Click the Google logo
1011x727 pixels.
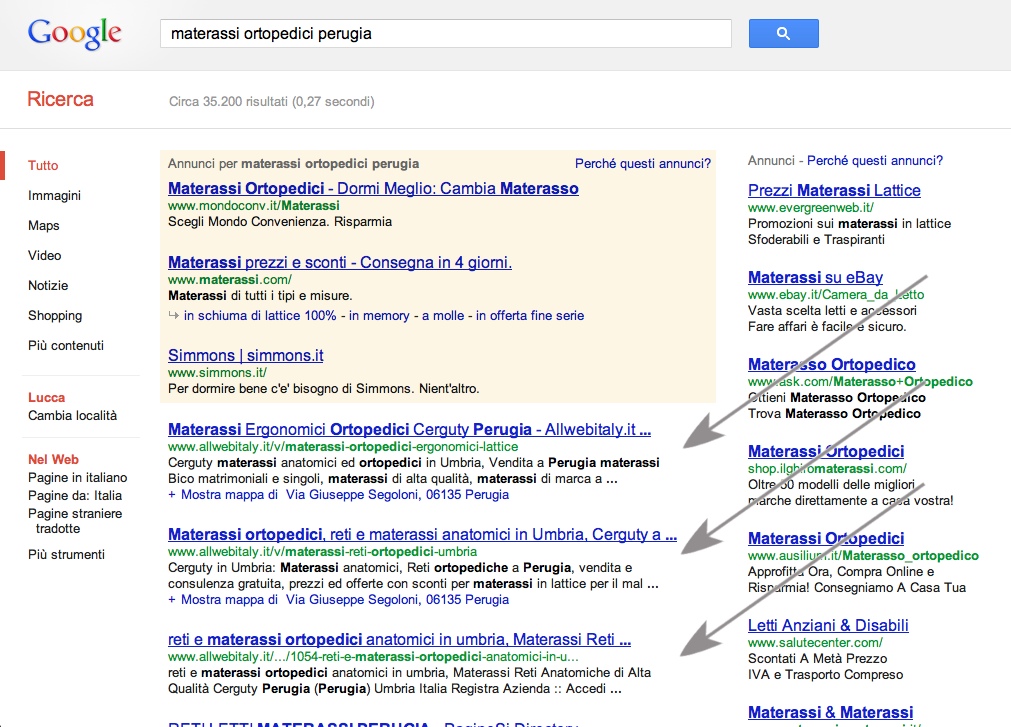click(x=75, y=33)
